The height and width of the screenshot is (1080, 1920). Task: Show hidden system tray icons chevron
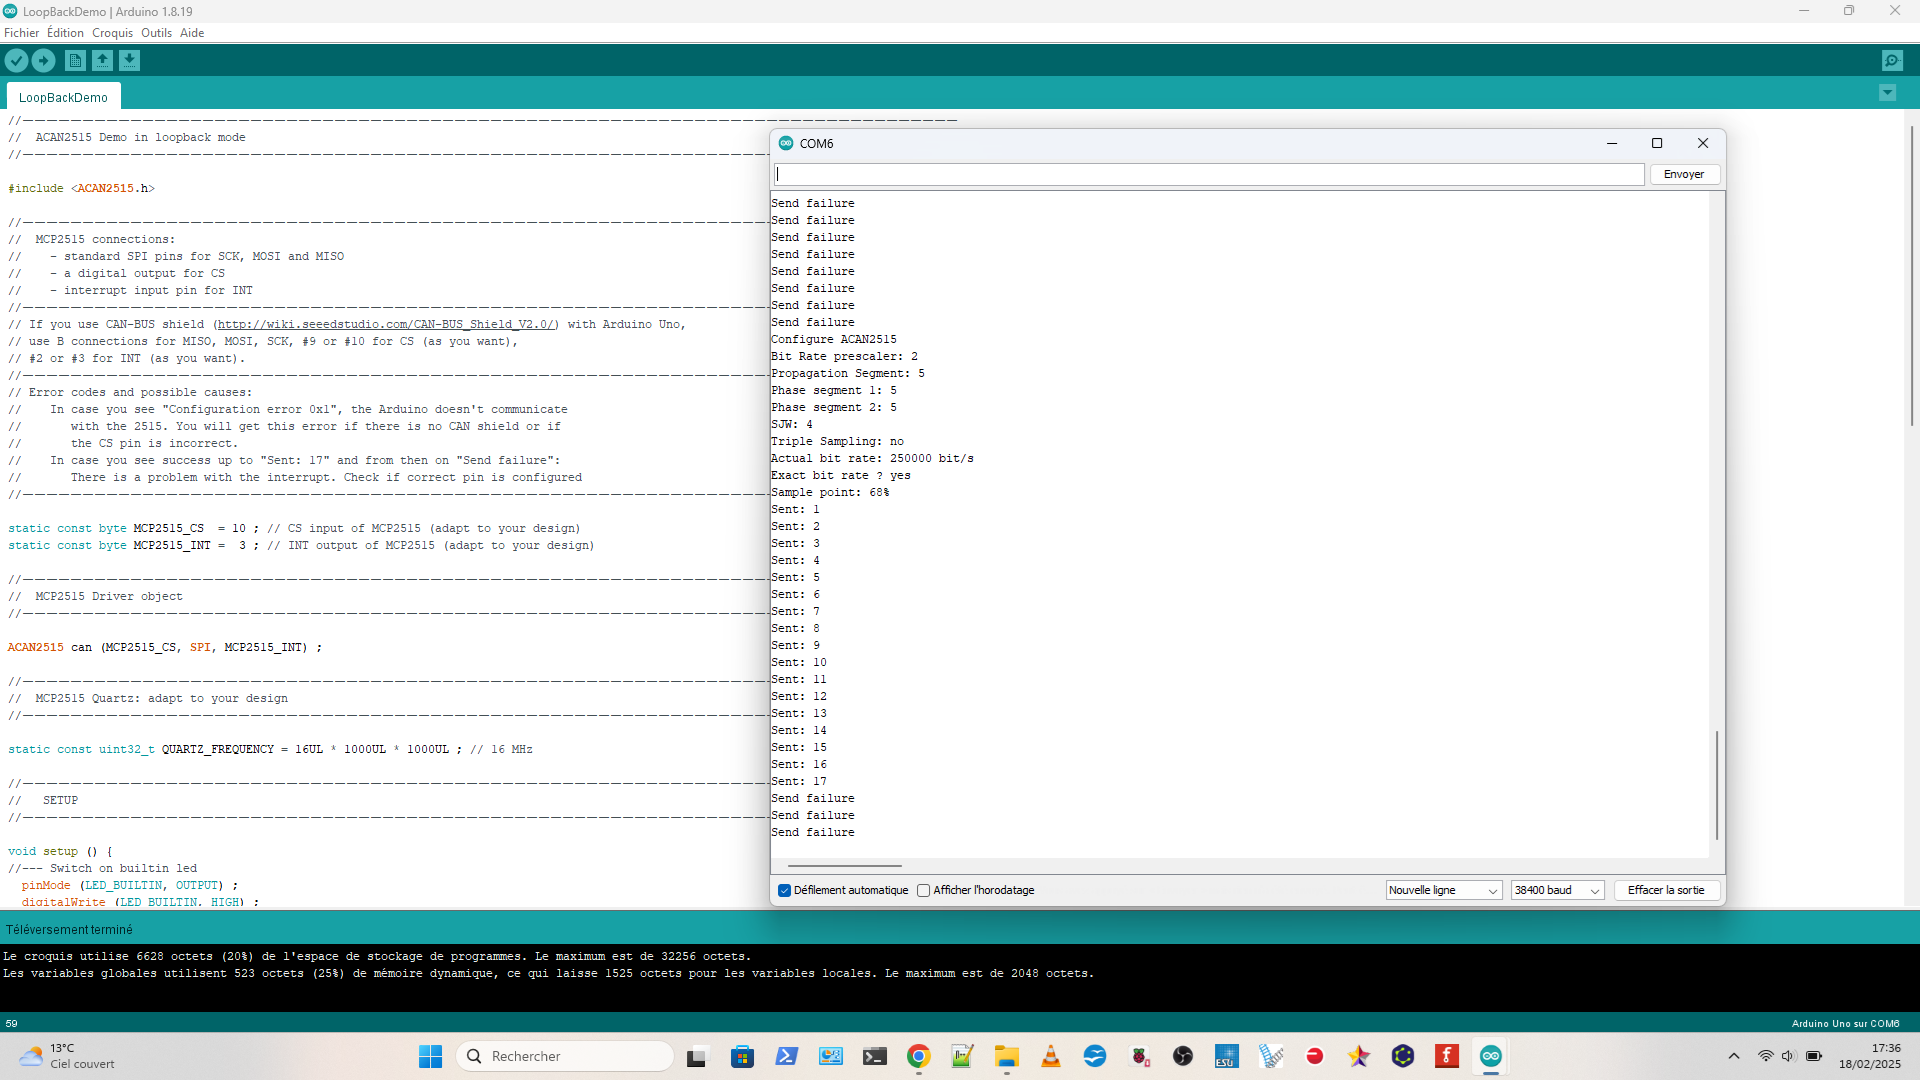1734,1056
